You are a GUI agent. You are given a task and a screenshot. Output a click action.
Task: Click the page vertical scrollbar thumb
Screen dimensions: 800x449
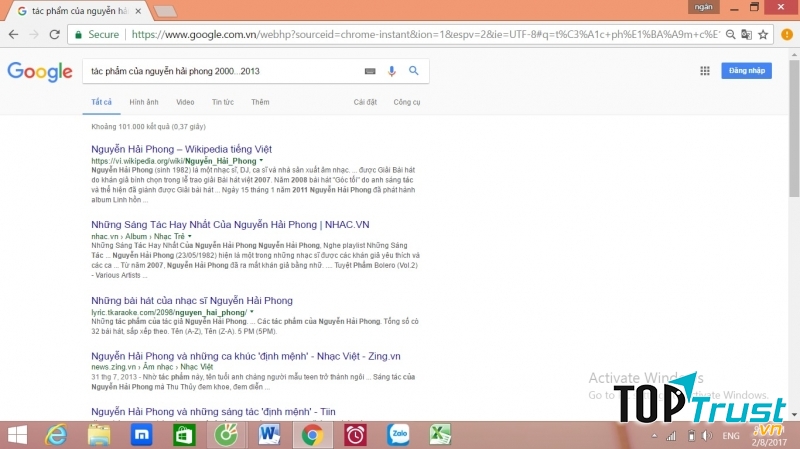(794, 128)
